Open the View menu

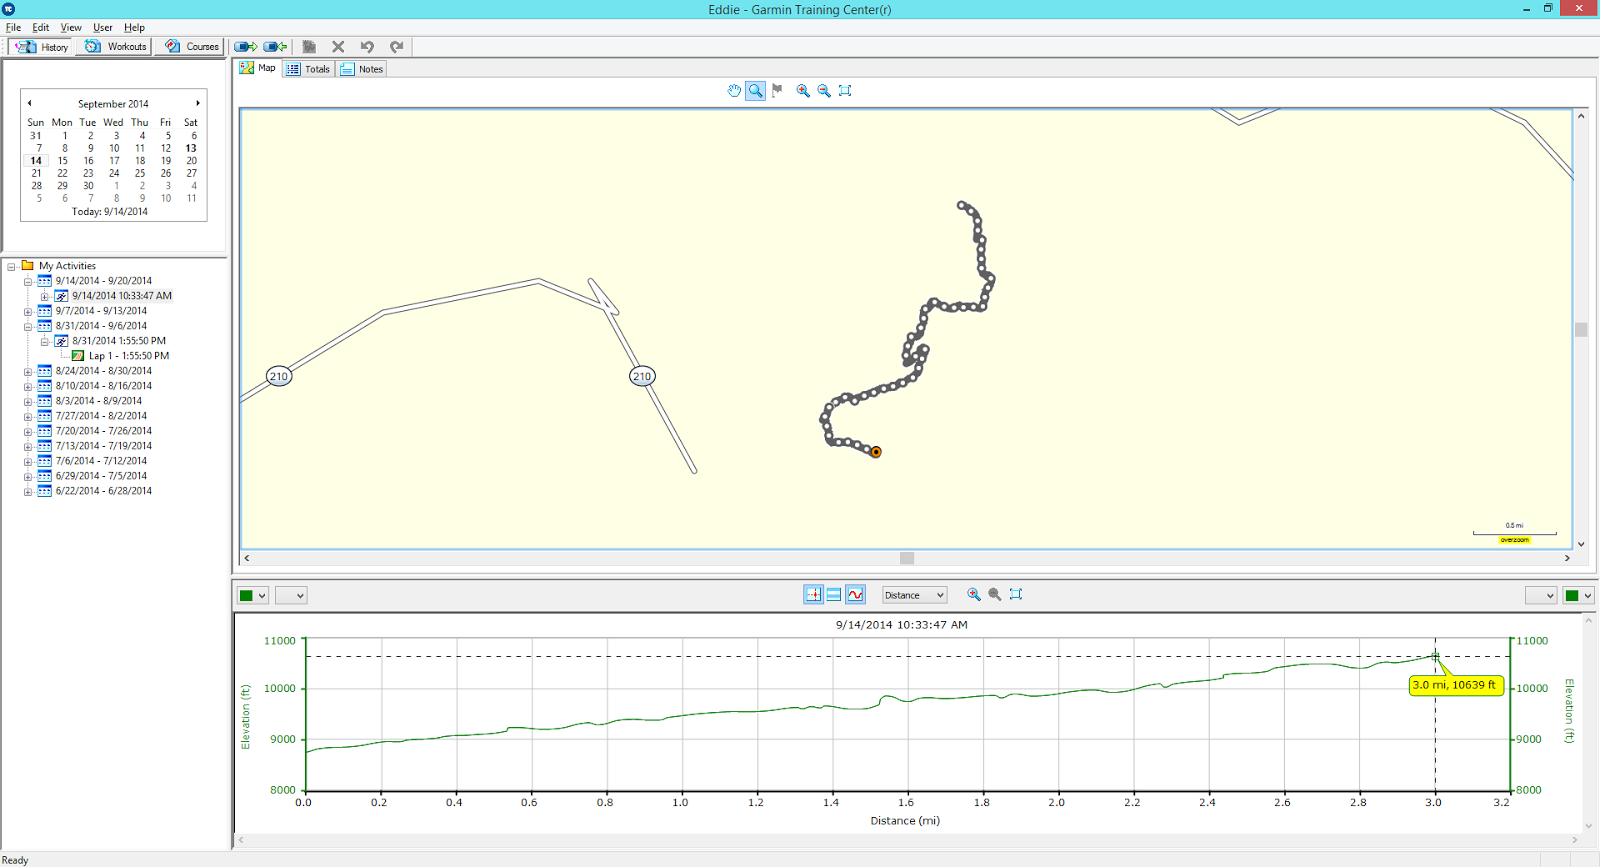pos(71,28)
